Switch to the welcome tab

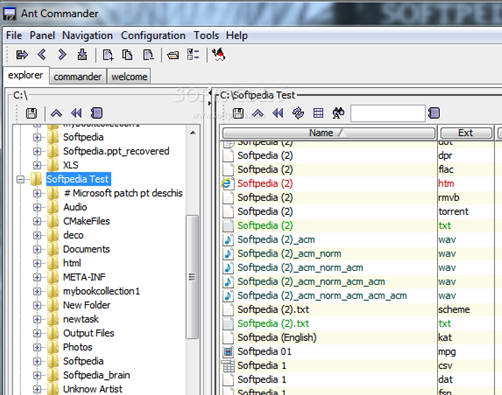(x=129, y=77)
